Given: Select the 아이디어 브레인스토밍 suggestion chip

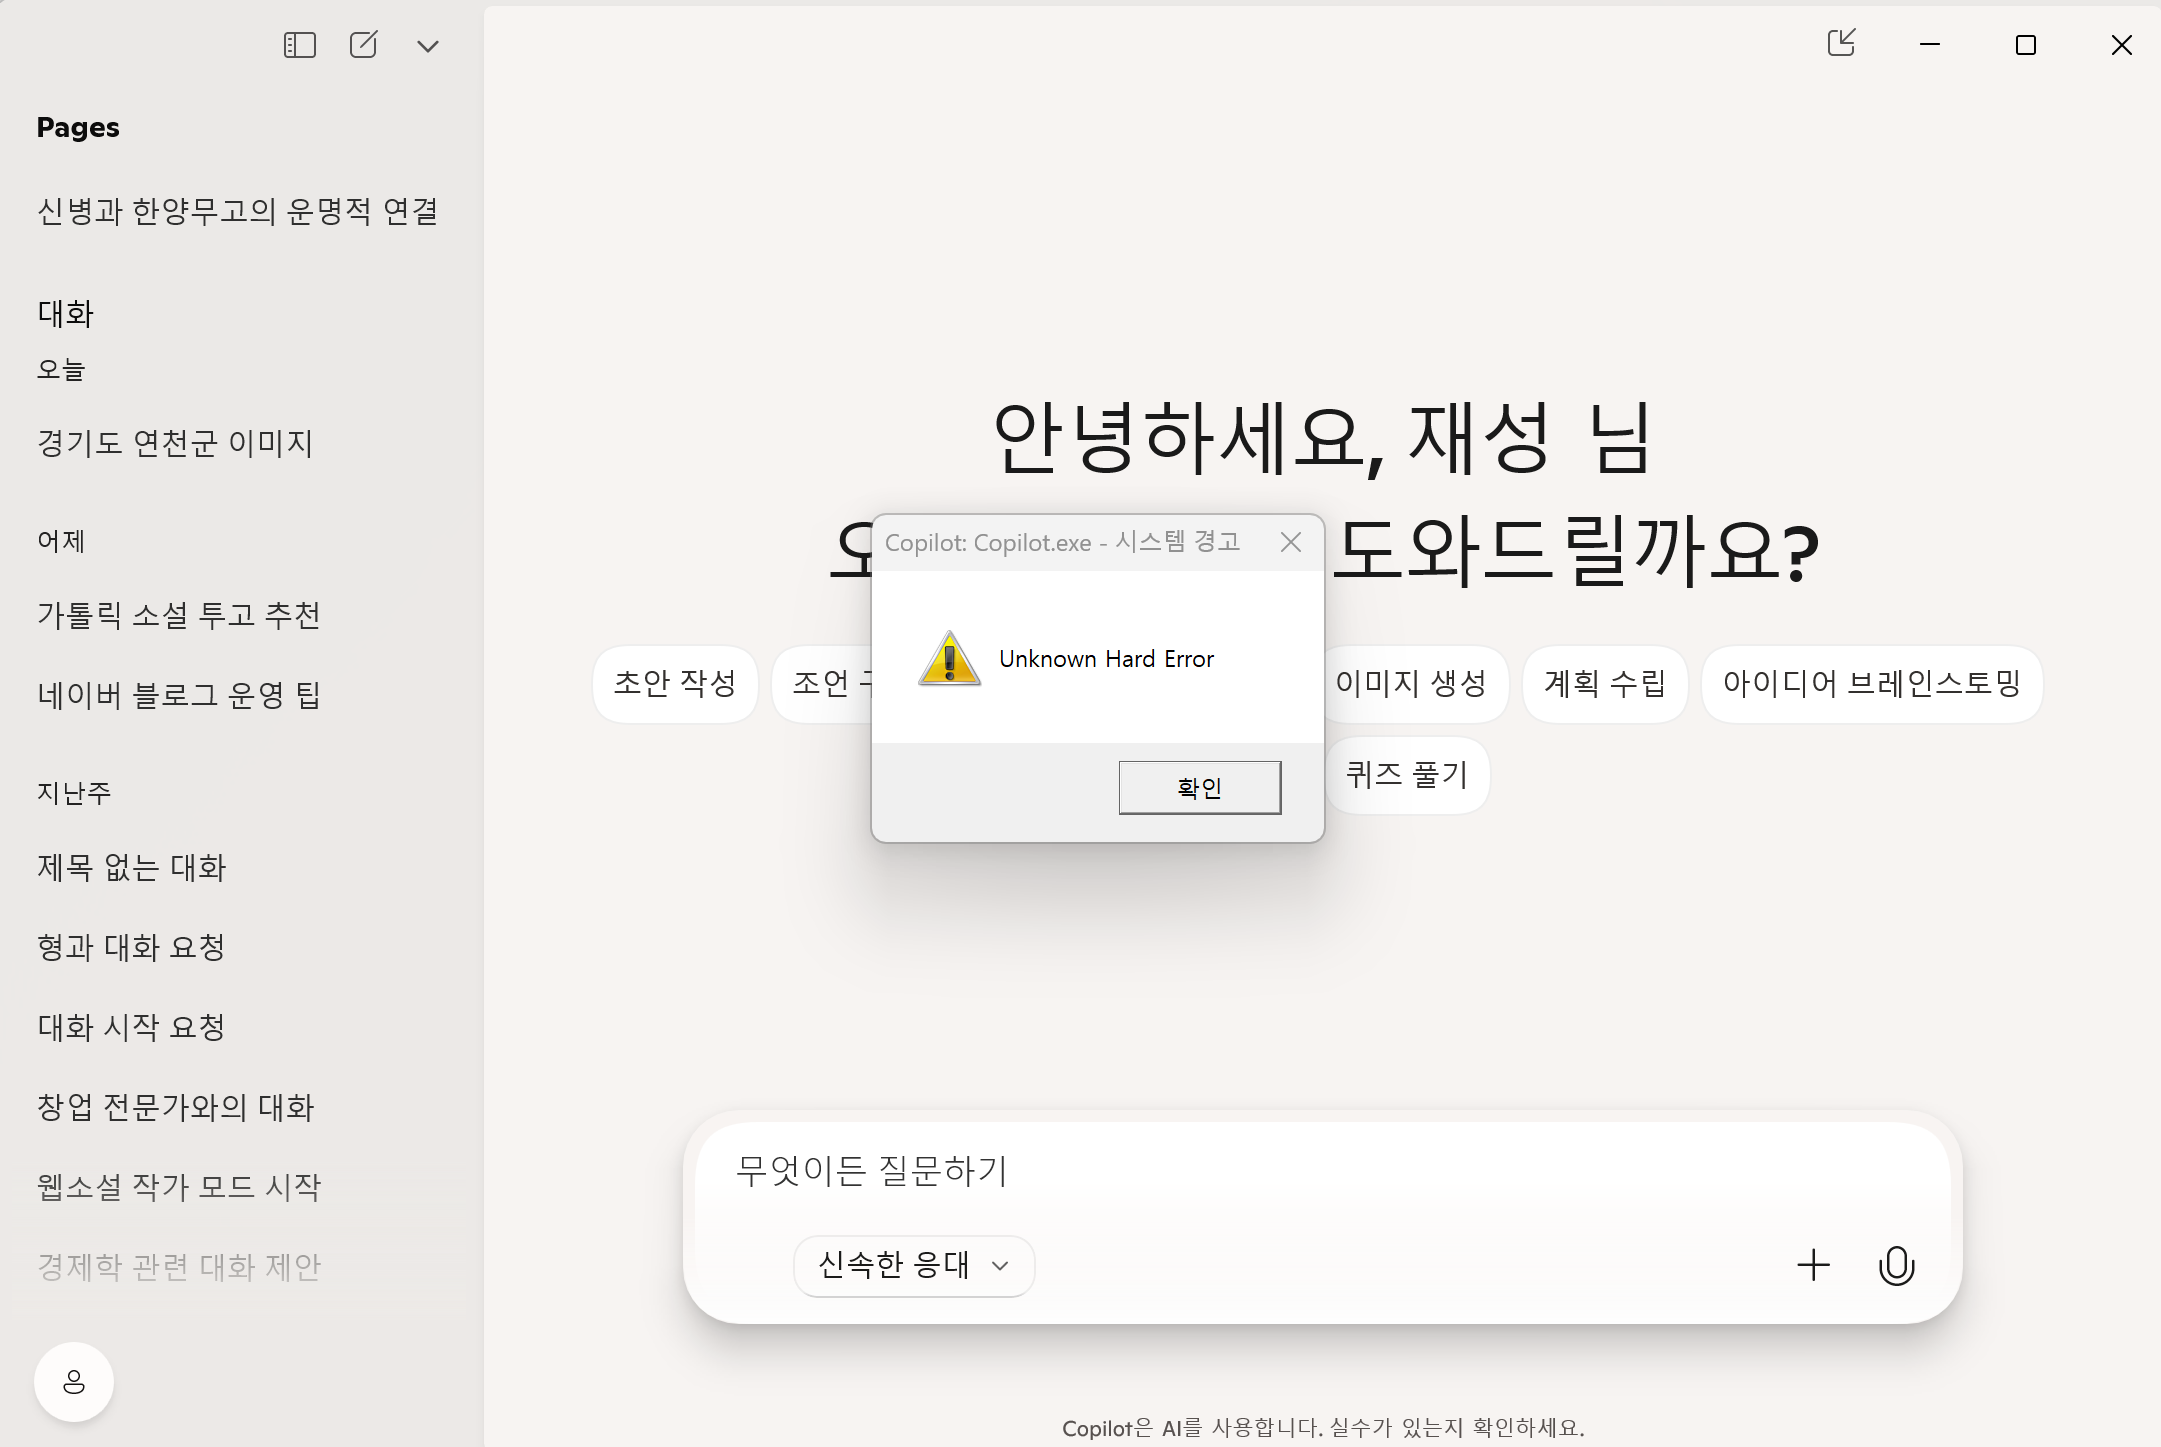Looking at the screenshot, I should (1871, 684).
